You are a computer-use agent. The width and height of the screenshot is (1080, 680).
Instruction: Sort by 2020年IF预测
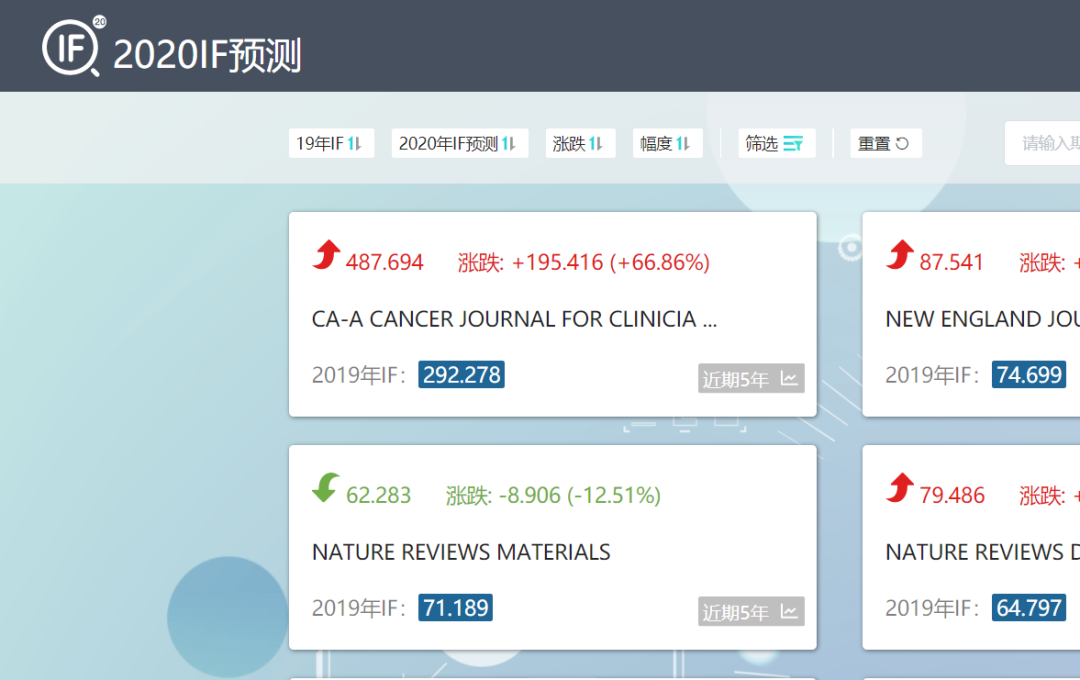[459, 143]
